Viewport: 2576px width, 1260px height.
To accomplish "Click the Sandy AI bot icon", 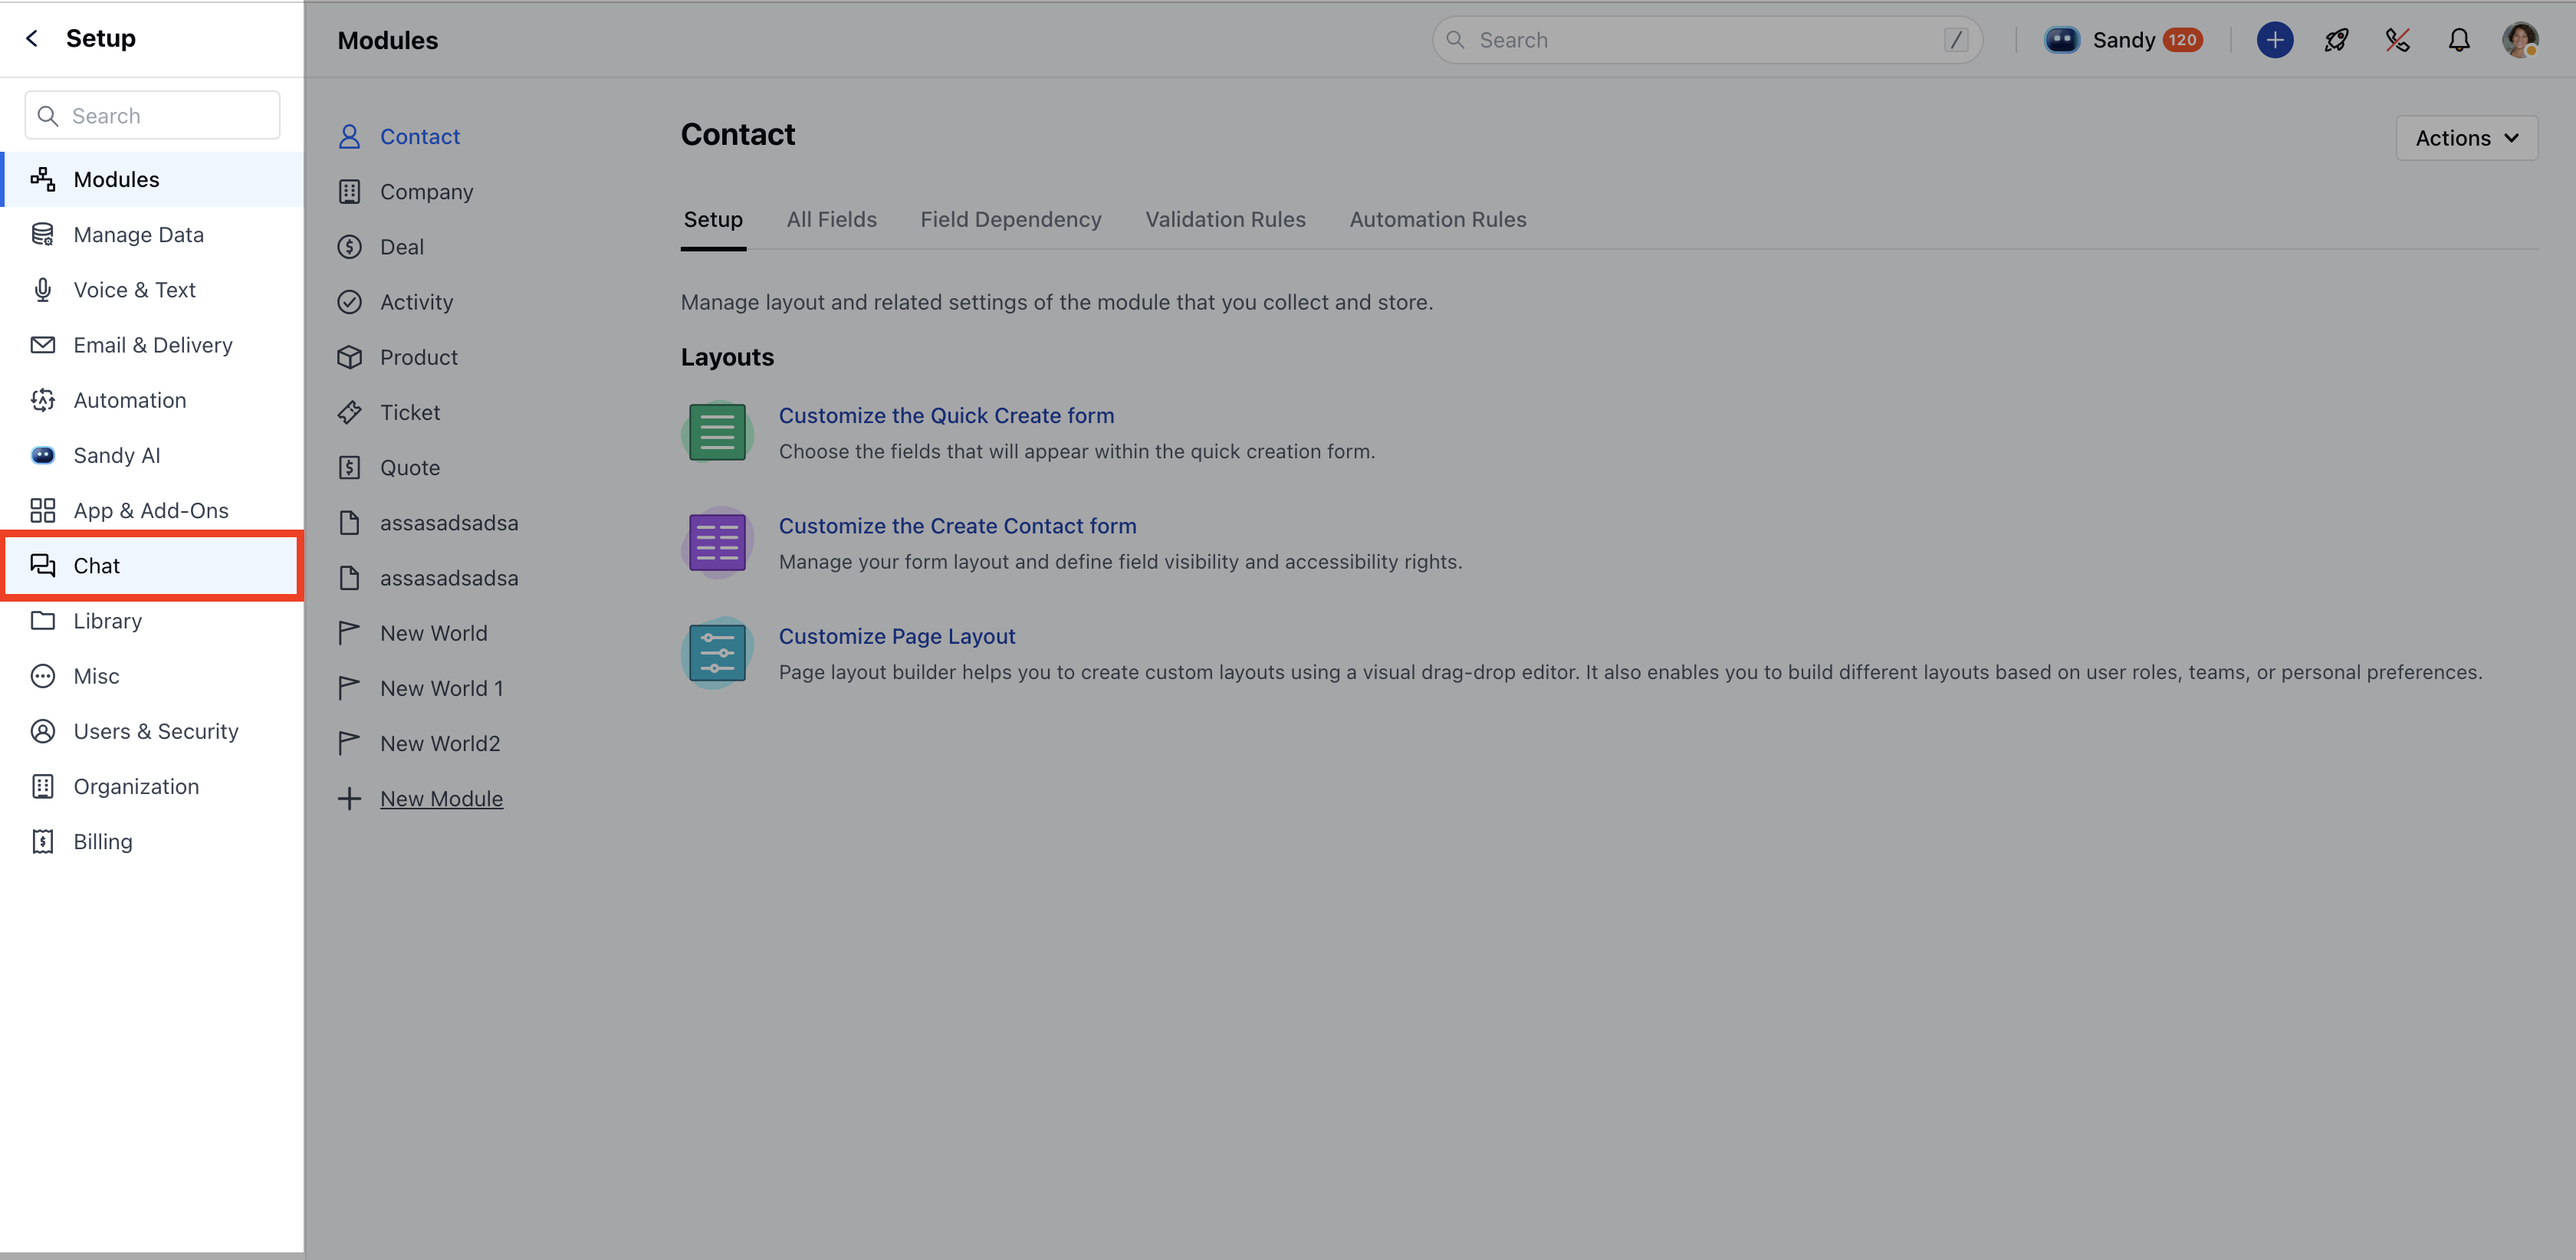I will click(x=2061, y=40).
